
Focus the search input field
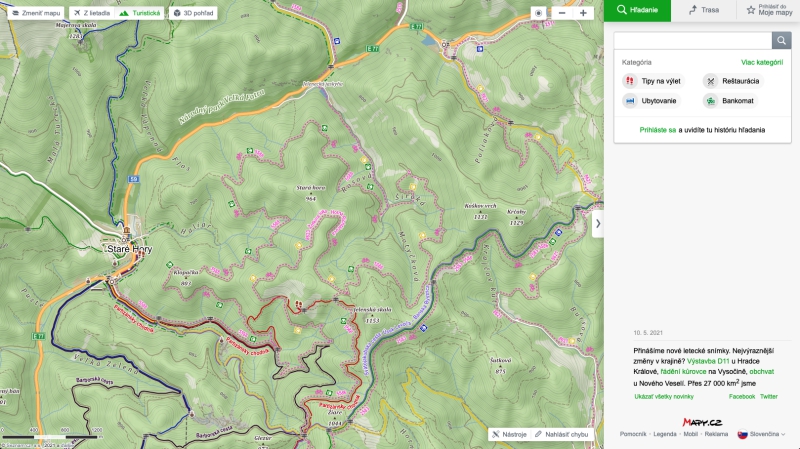click(693, 40)
